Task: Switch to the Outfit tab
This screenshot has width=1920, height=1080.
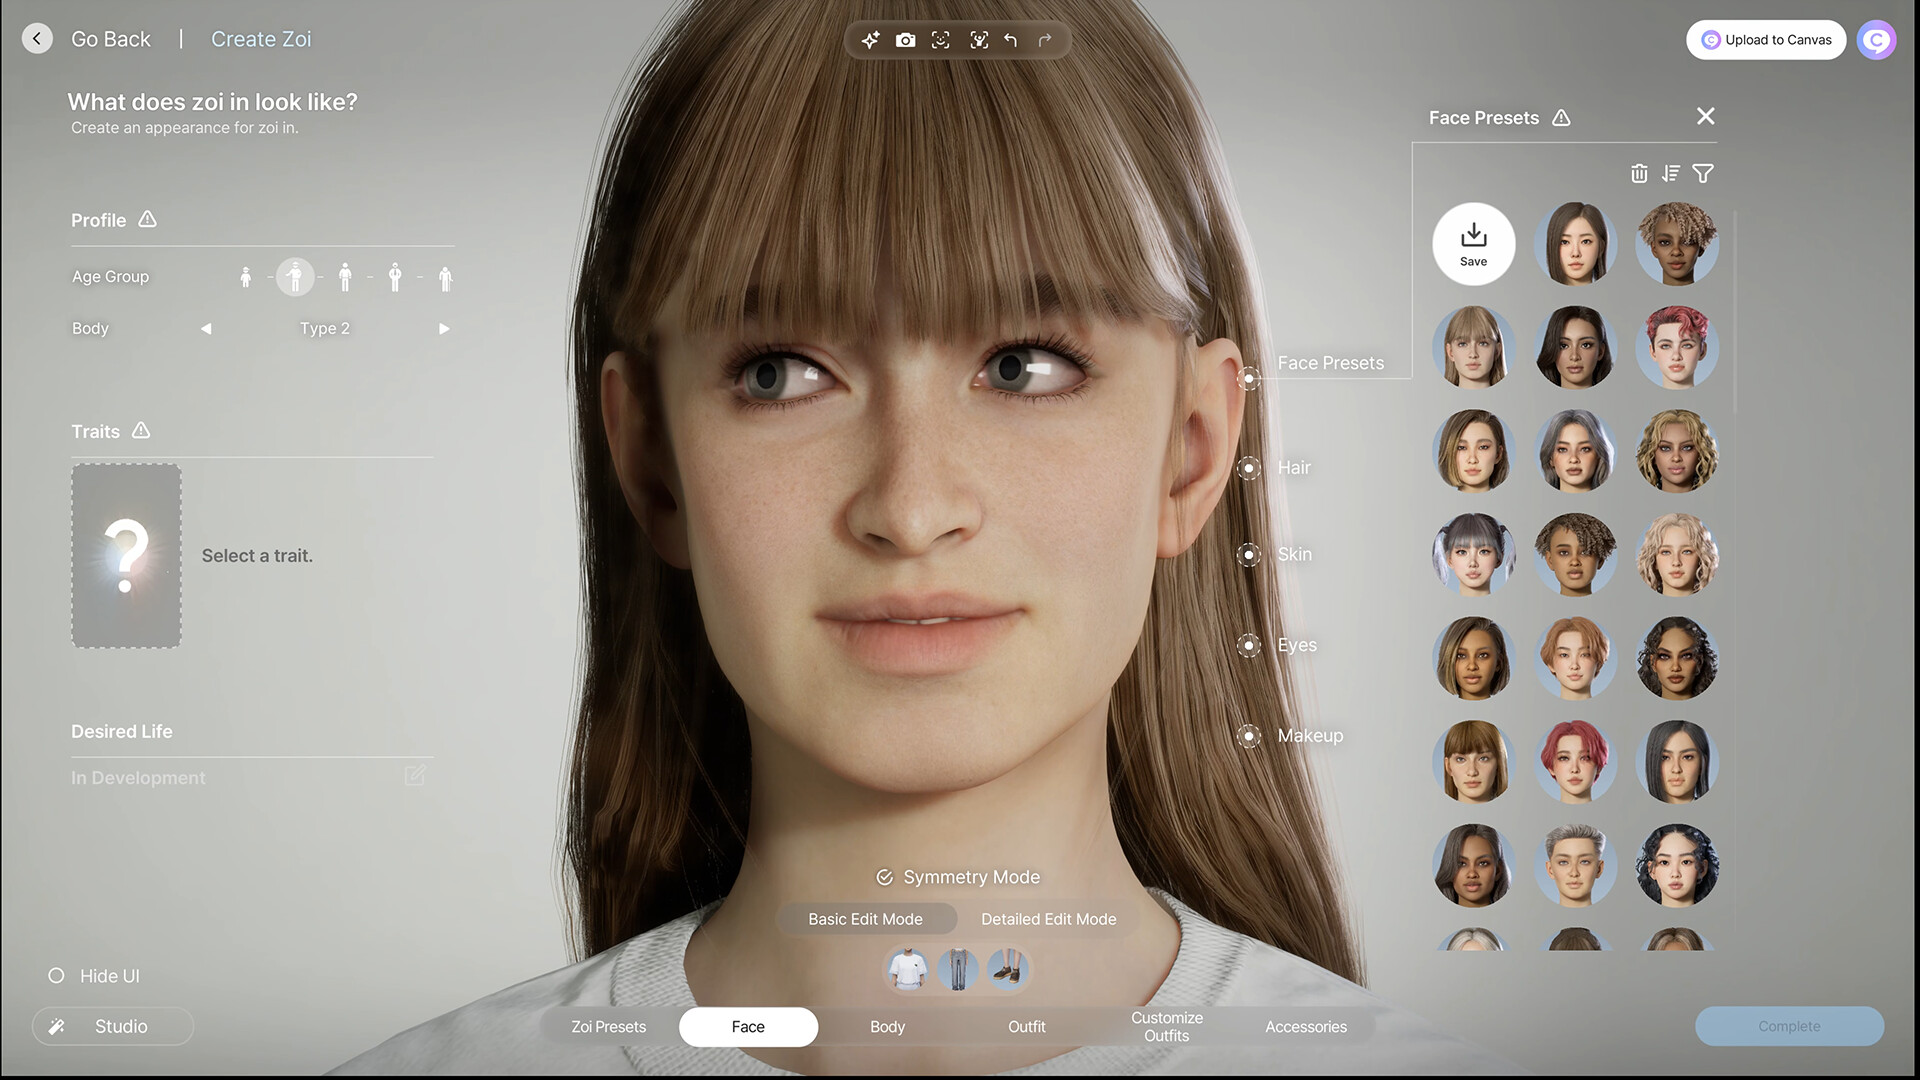Action: [1026, 1026]
